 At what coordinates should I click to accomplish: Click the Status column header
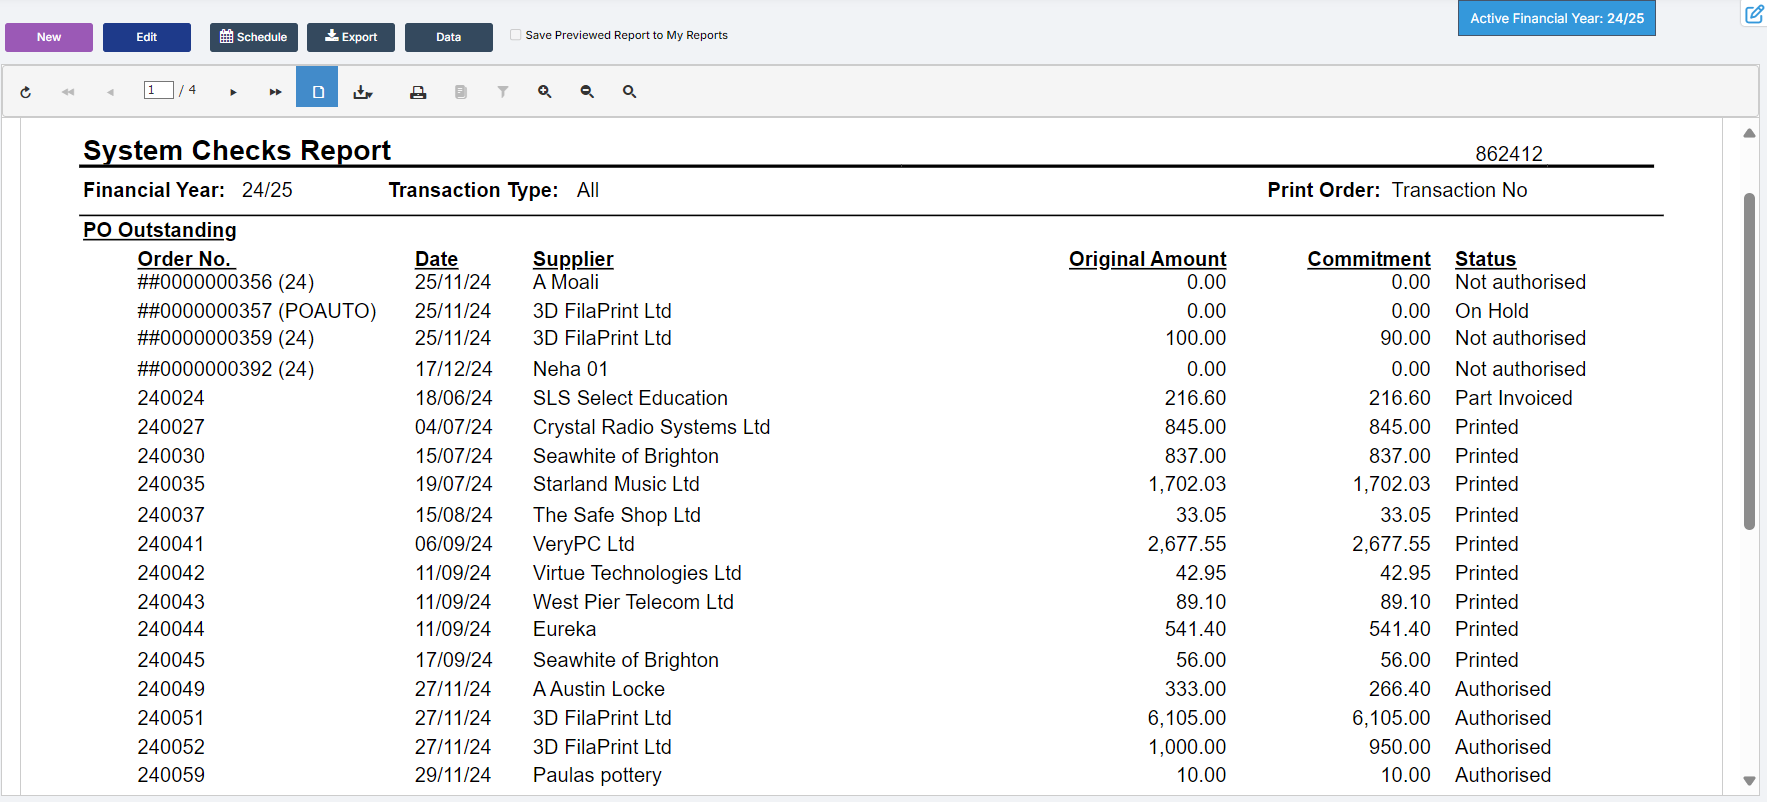pyautogui.click(x=1485, y=259)
